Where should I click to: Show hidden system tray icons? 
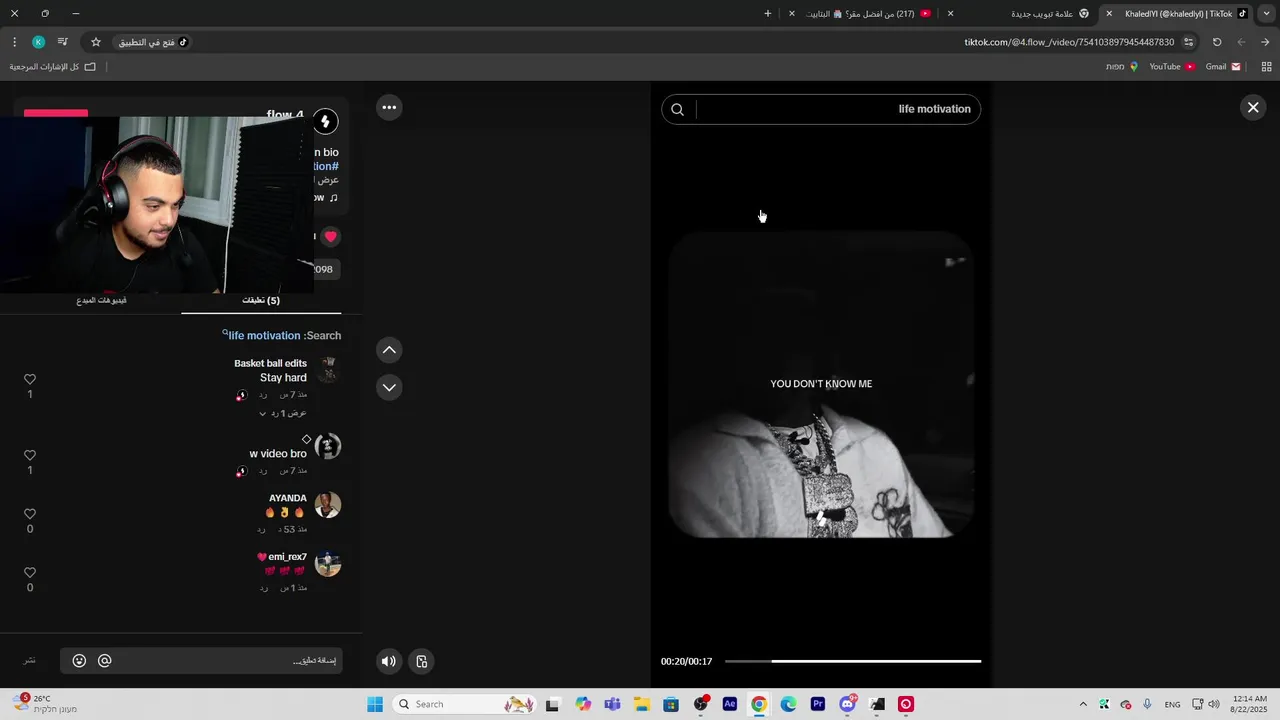coord(1083,704)
